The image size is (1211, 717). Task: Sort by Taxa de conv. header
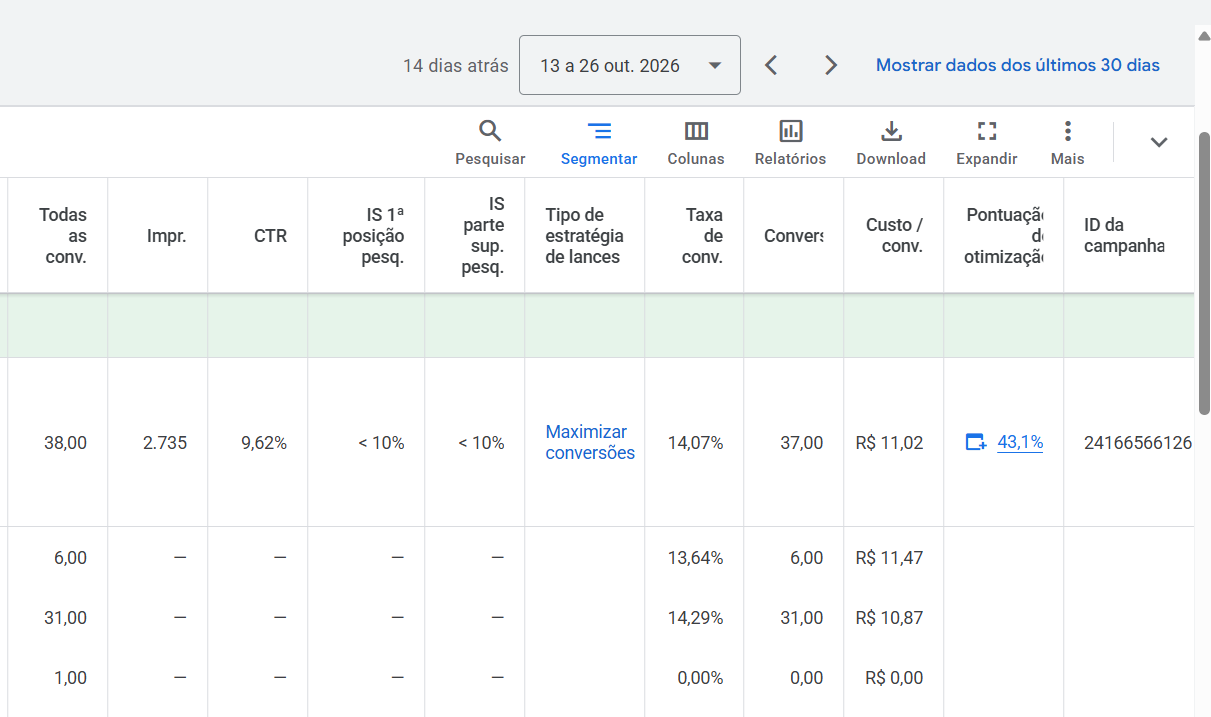(x=702, y=236)
